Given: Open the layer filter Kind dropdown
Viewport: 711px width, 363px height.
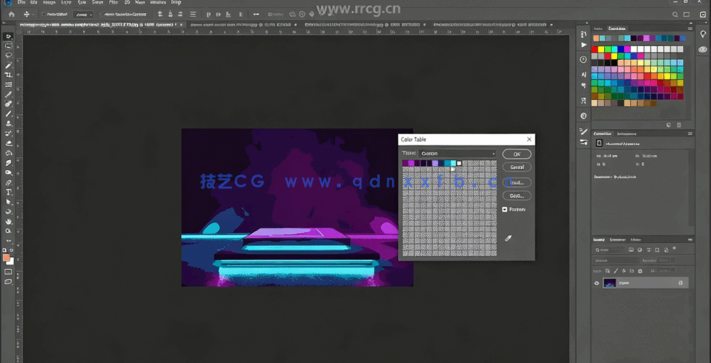Looking at the screenshot, I should point(609,250).
